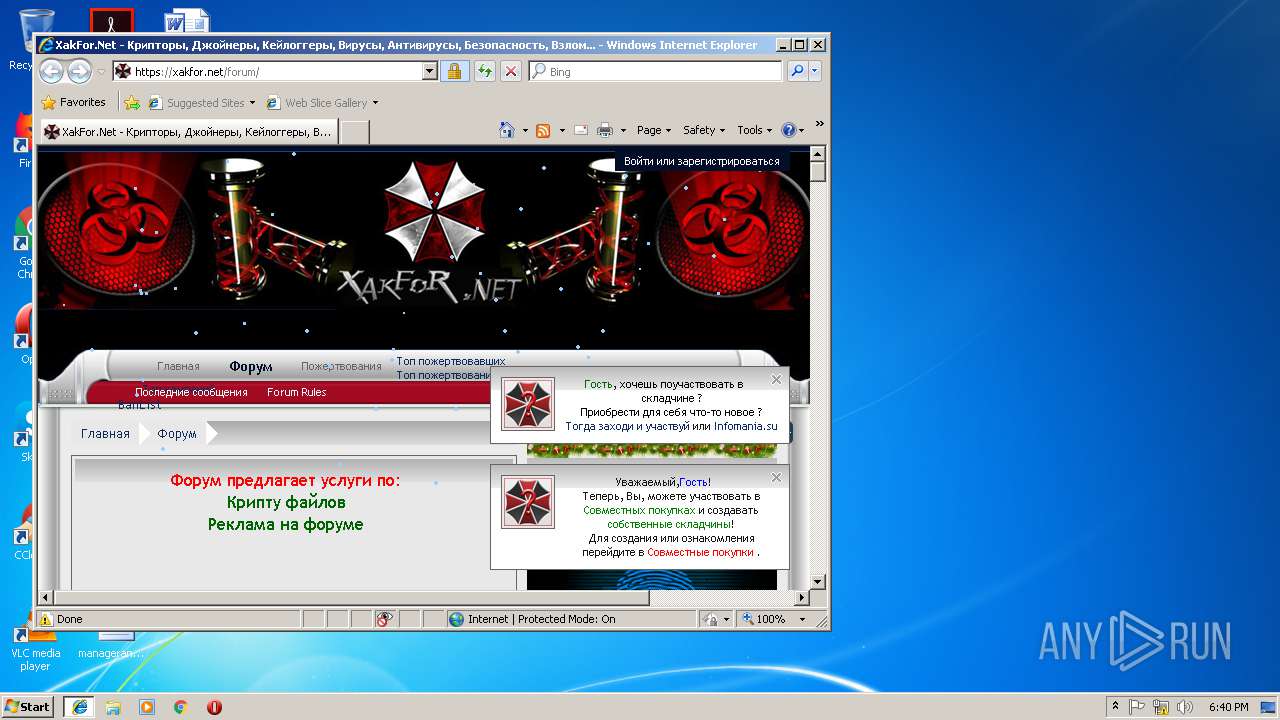Screen dimensions: 1280x720
Task: Add page to Favorites bar icon
Action: tap(132, 102)
